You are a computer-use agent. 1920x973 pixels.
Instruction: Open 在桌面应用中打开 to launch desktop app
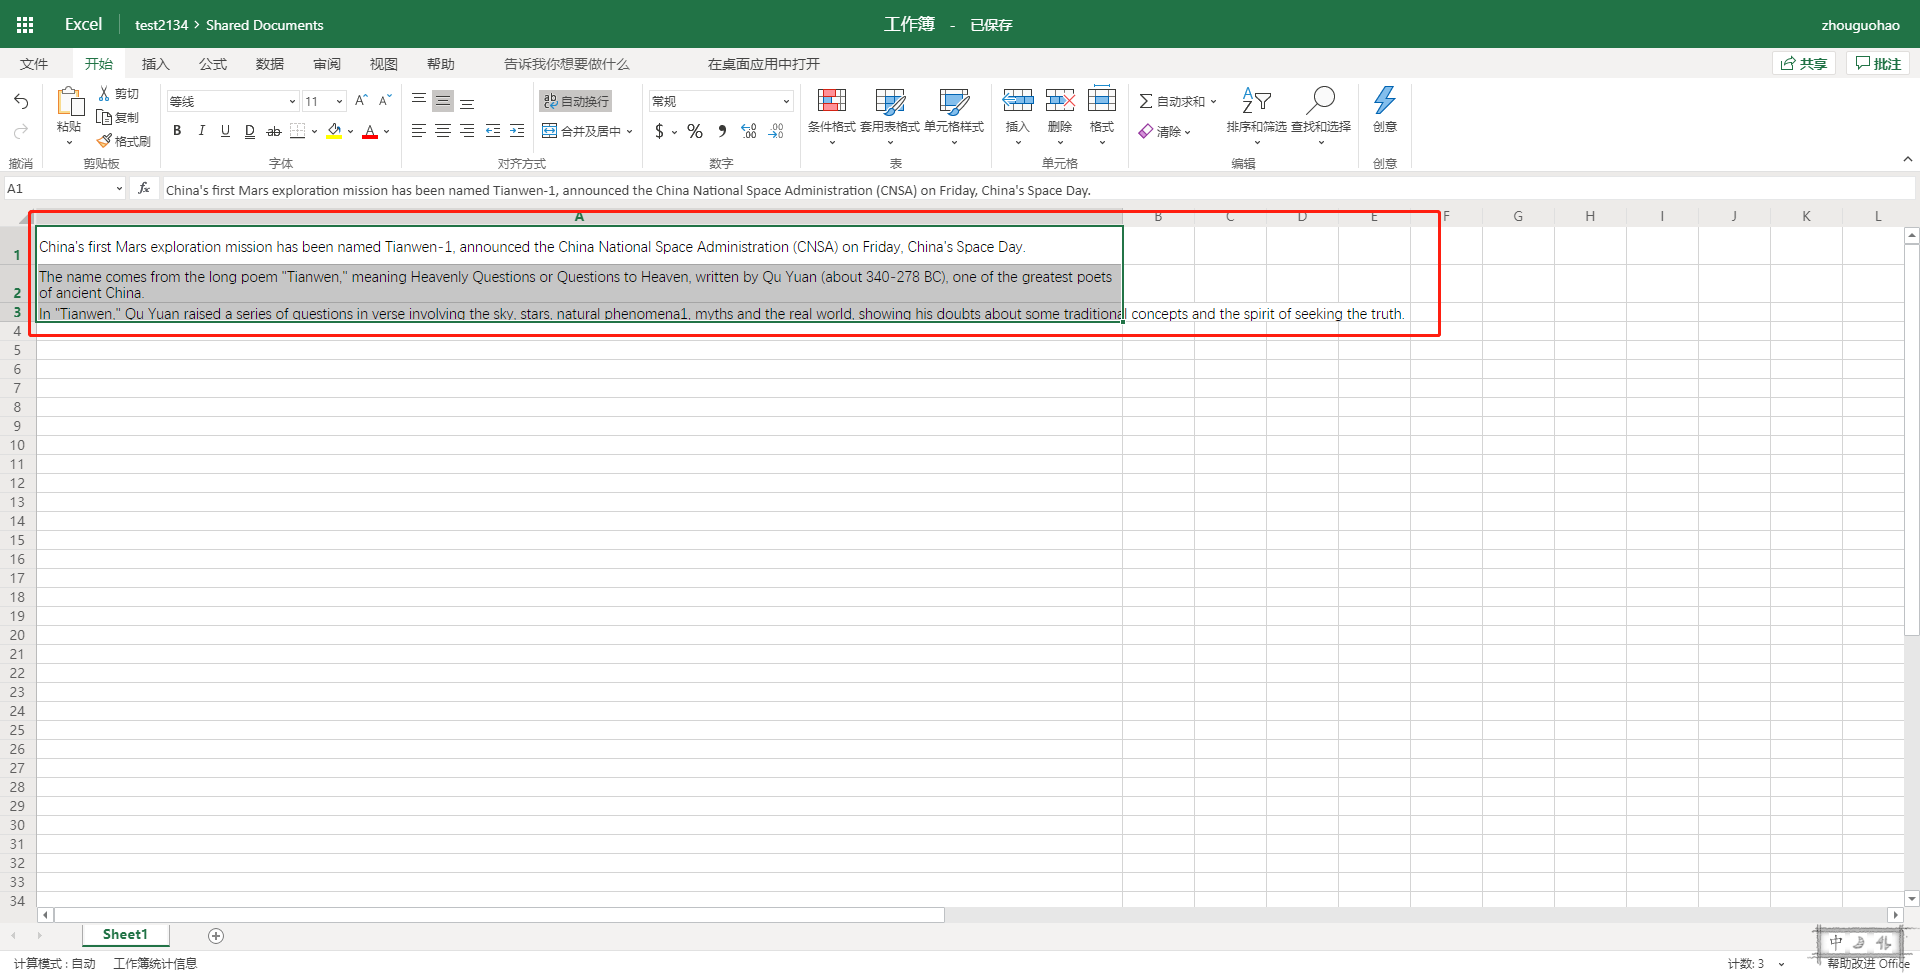click(763, 63)
